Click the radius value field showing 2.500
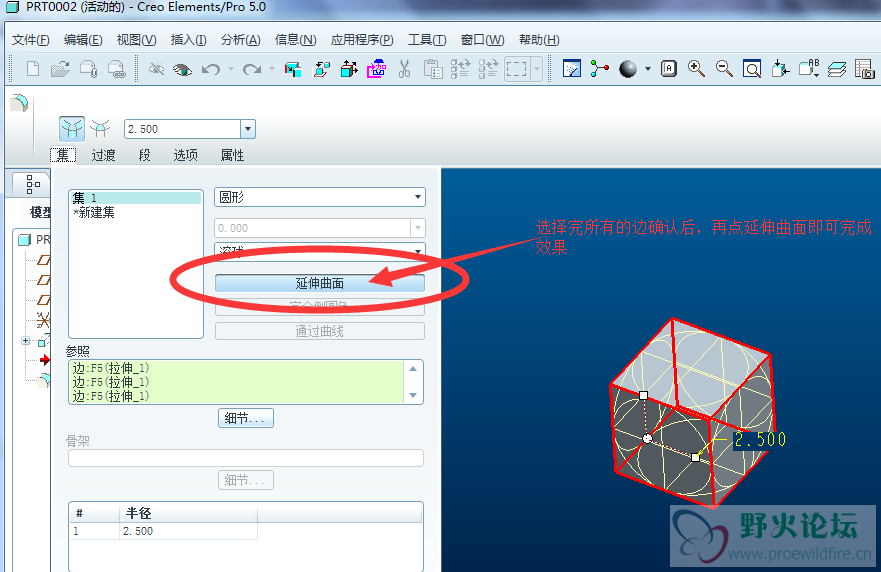881x572 pixels. pos(183,129)
